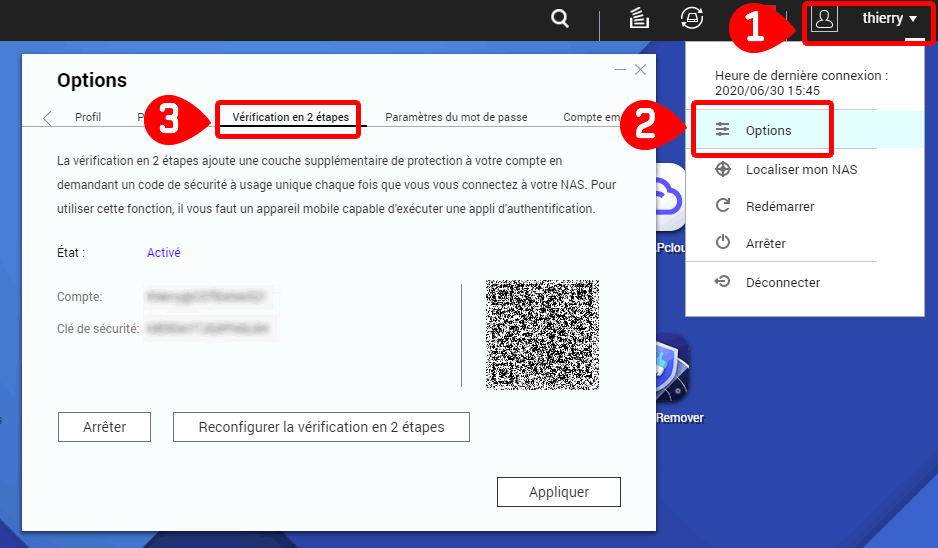Click the power icon next to Arrêter in menu
Image resolution: width=938 pixels, height=548 pixels.
pyautogui.click(x=723, y=243)
